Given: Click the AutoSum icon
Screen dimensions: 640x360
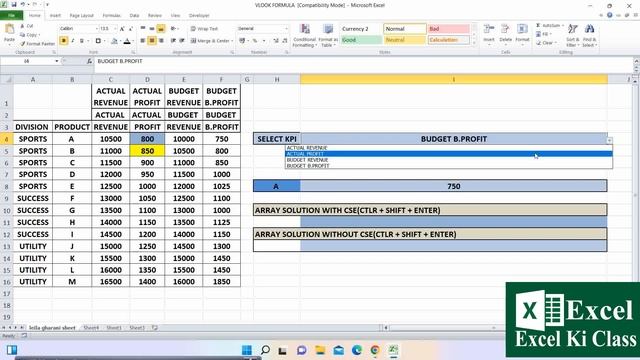Looking at the screenshot, I should [538, 25].
